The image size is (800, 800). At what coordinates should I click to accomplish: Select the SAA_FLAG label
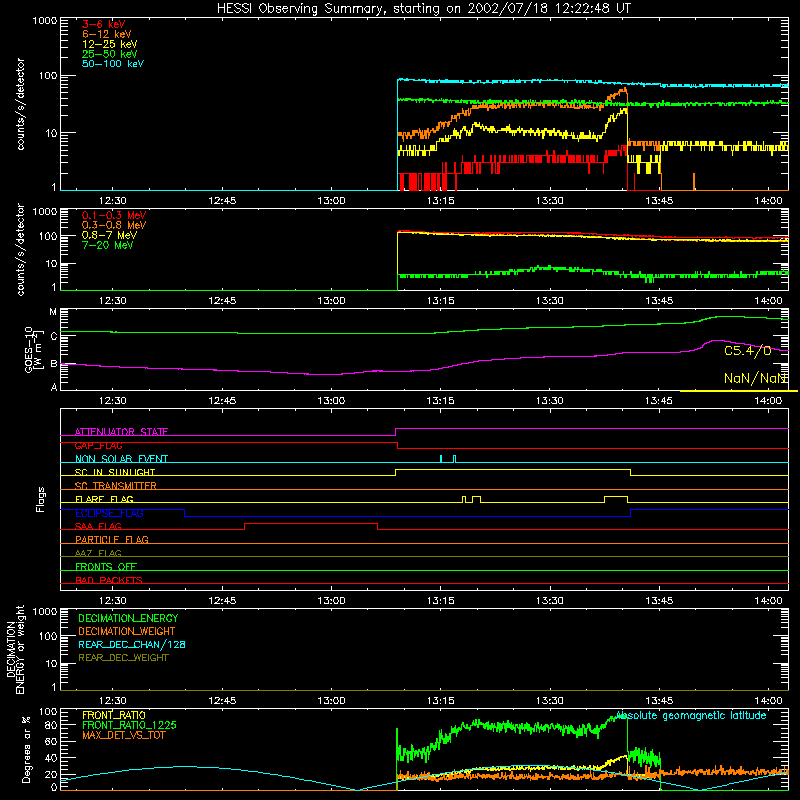tap(98, 526)
